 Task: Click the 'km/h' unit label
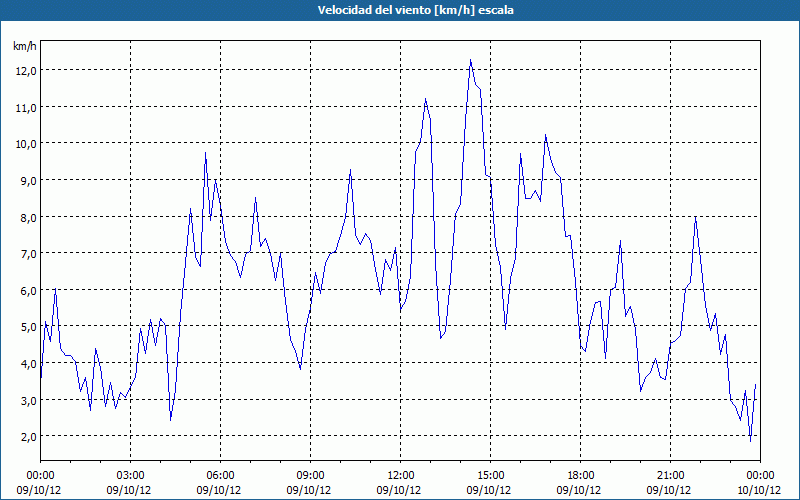(25, 46)
